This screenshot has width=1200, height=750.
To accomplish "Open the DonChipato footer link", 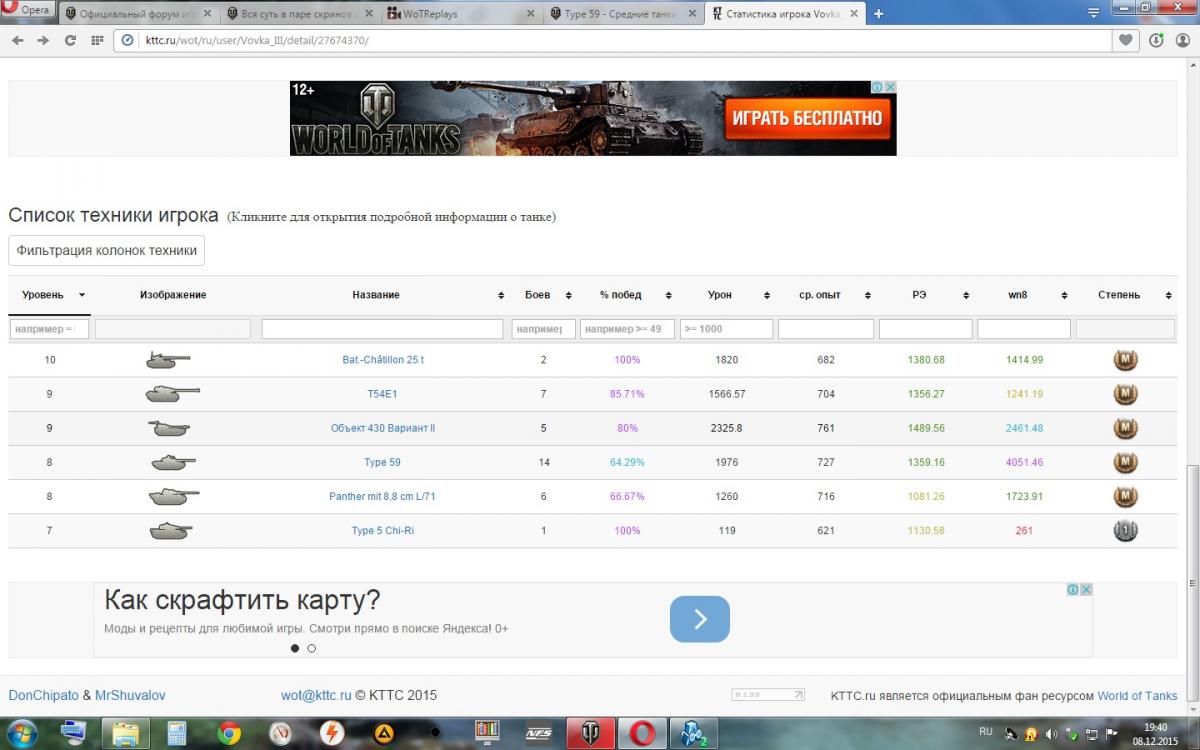I will (x=43, y=695).
